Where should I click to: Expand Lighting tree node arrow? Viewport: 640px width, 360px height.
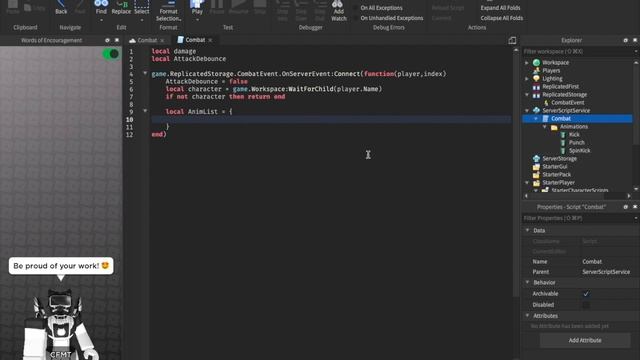tap(527, 78)
